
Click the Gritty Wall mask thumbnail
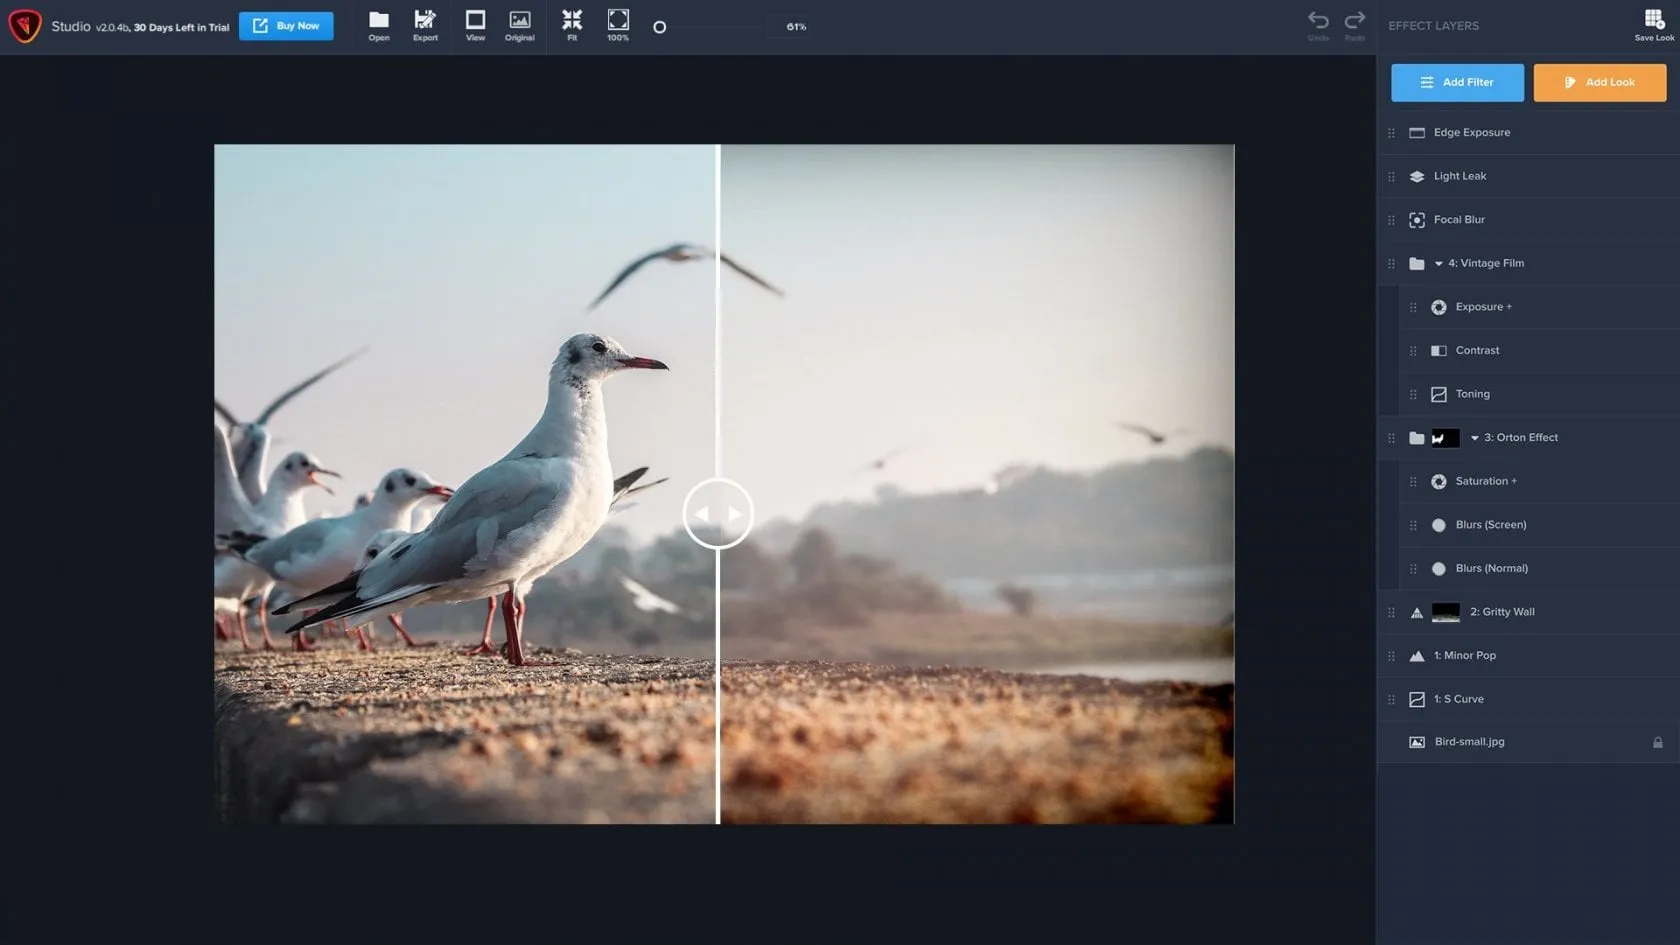[1445, 612]
